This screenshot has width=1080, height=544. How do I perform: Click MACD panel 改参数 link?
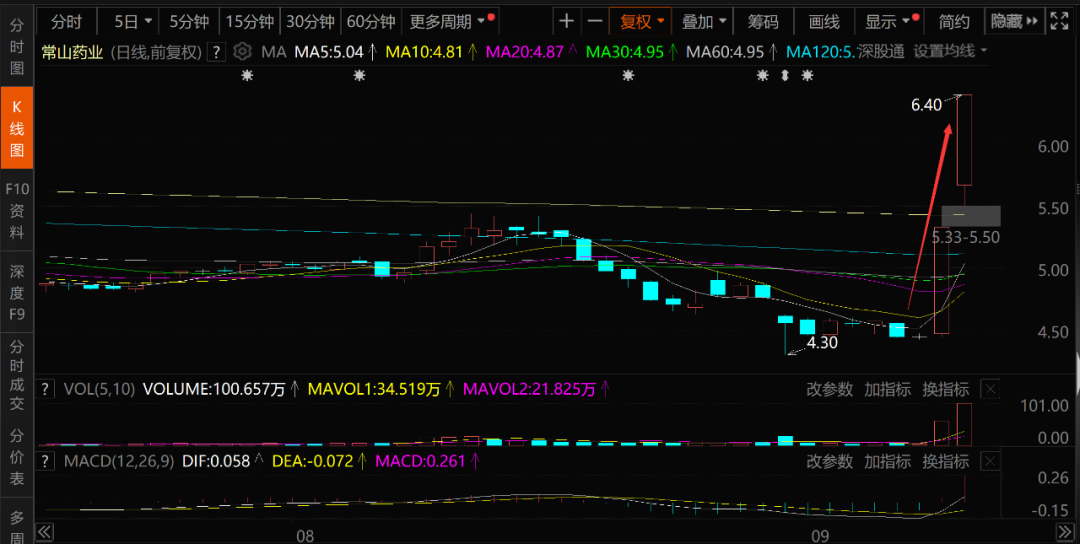tap(829, 461)
